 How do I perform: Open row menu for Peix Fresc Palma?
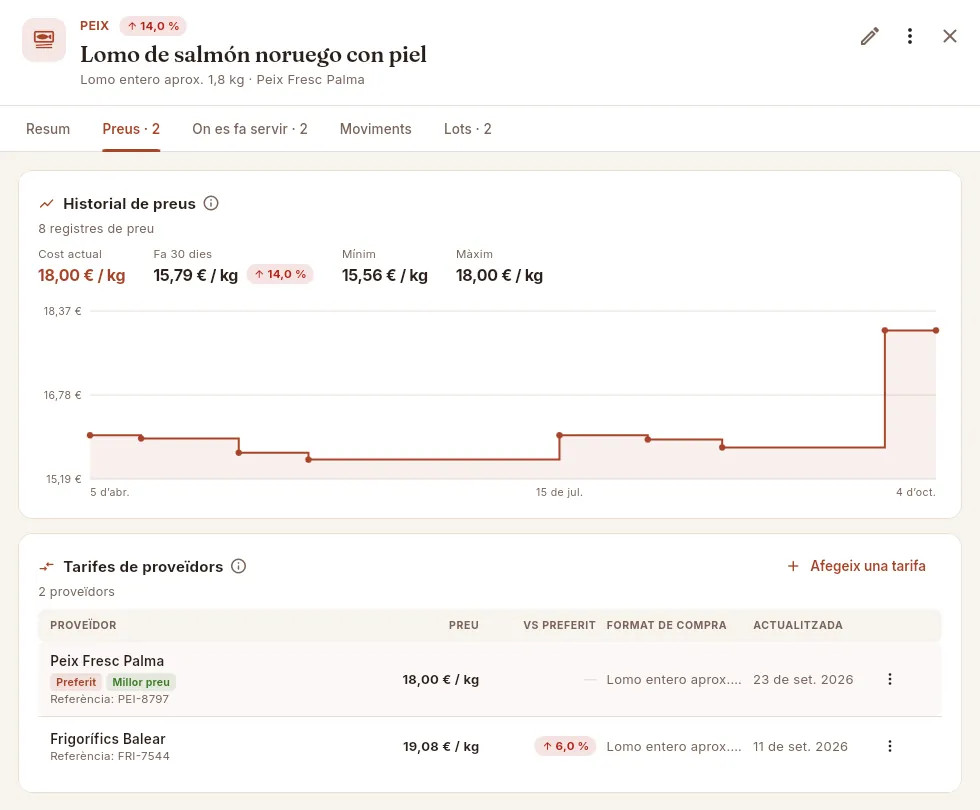[x=890, y=679]
